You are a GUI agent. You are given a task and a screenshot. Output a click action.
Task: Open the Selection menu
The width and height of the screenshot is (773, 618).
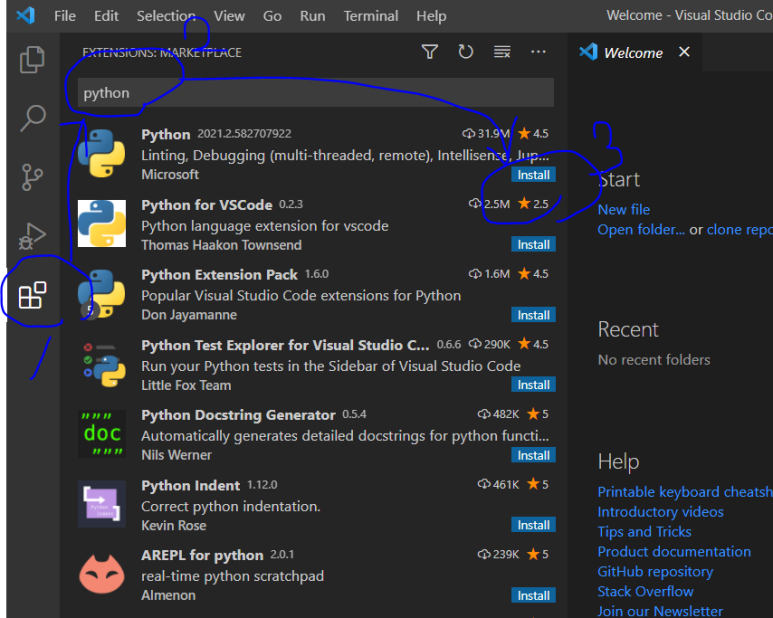pos(166,16)
